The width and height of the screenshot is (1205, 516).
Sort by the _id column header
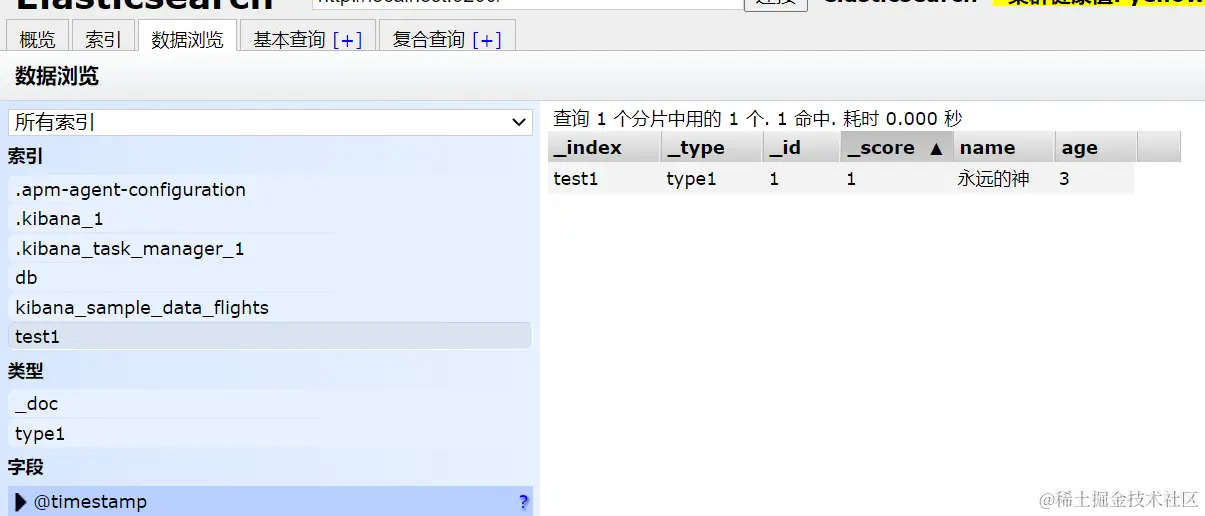(802, 147)
